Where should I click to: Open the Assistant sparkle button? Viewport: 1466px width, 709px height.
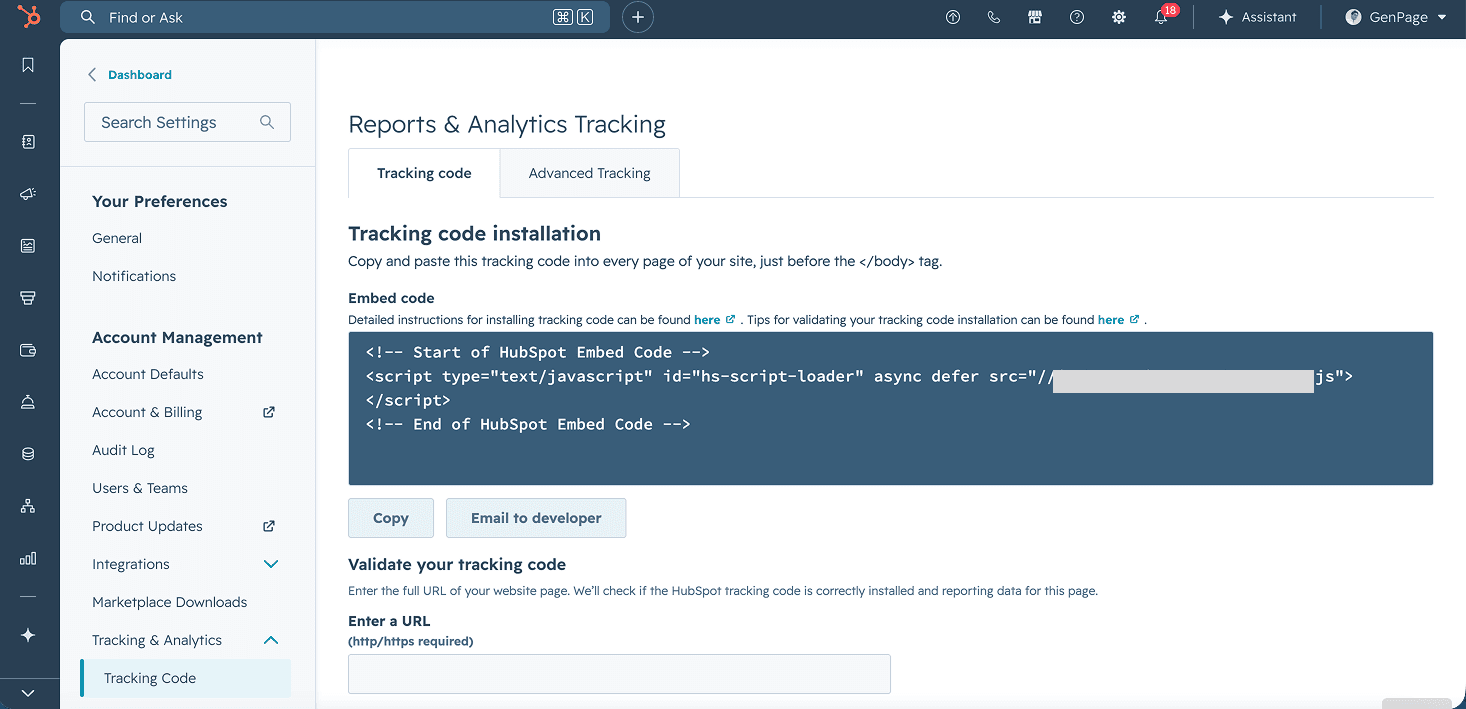coord(1257,17)
